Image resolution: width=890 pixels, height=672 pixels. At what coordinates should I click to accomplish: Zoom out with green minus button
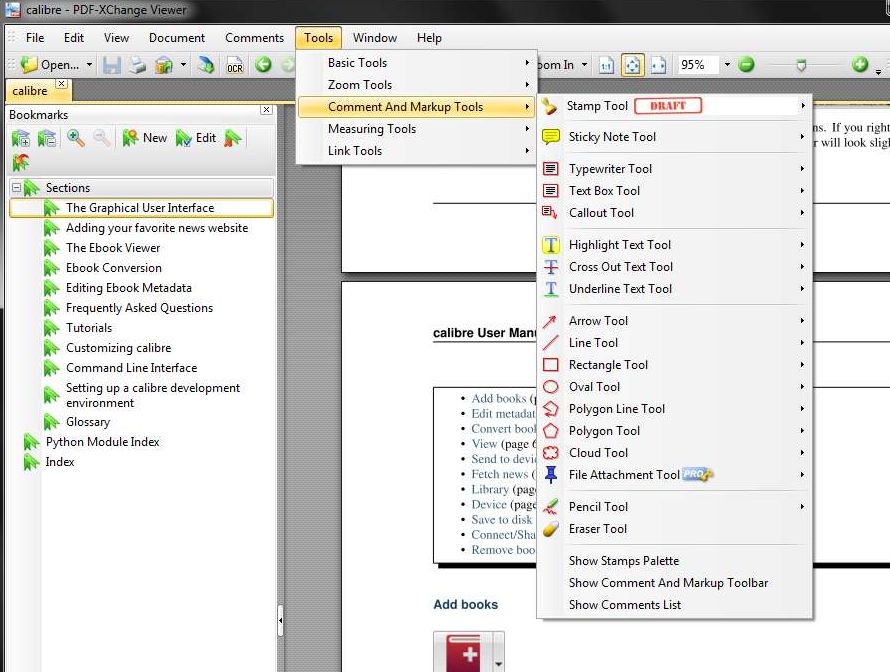(x=746, y=65)
